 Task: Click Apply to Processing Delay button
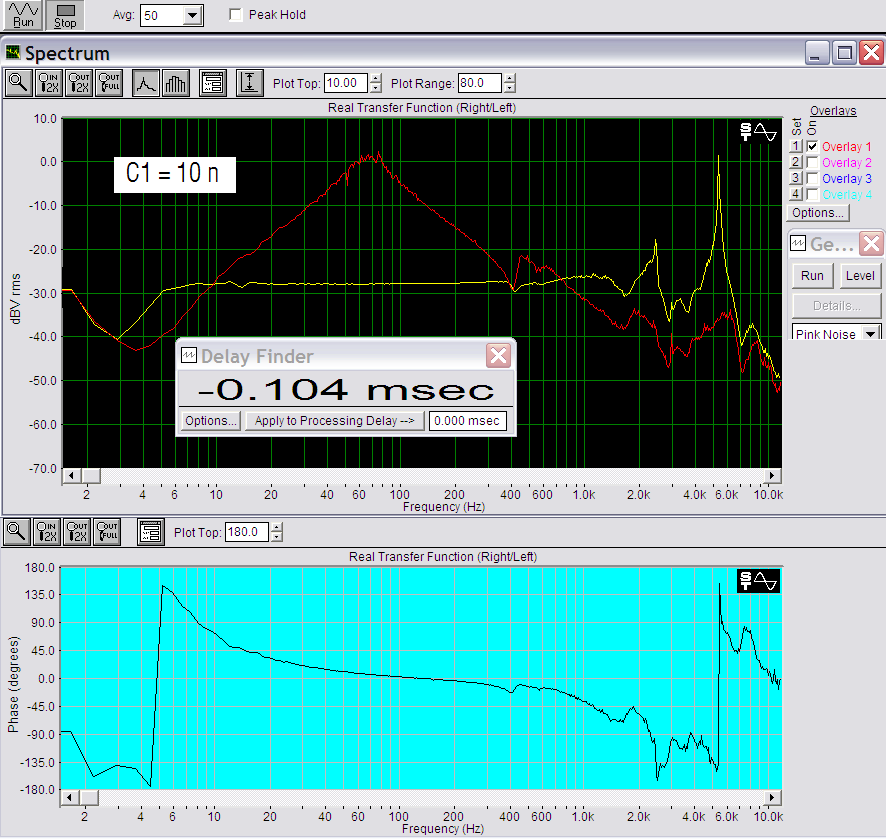click(335, 421)
